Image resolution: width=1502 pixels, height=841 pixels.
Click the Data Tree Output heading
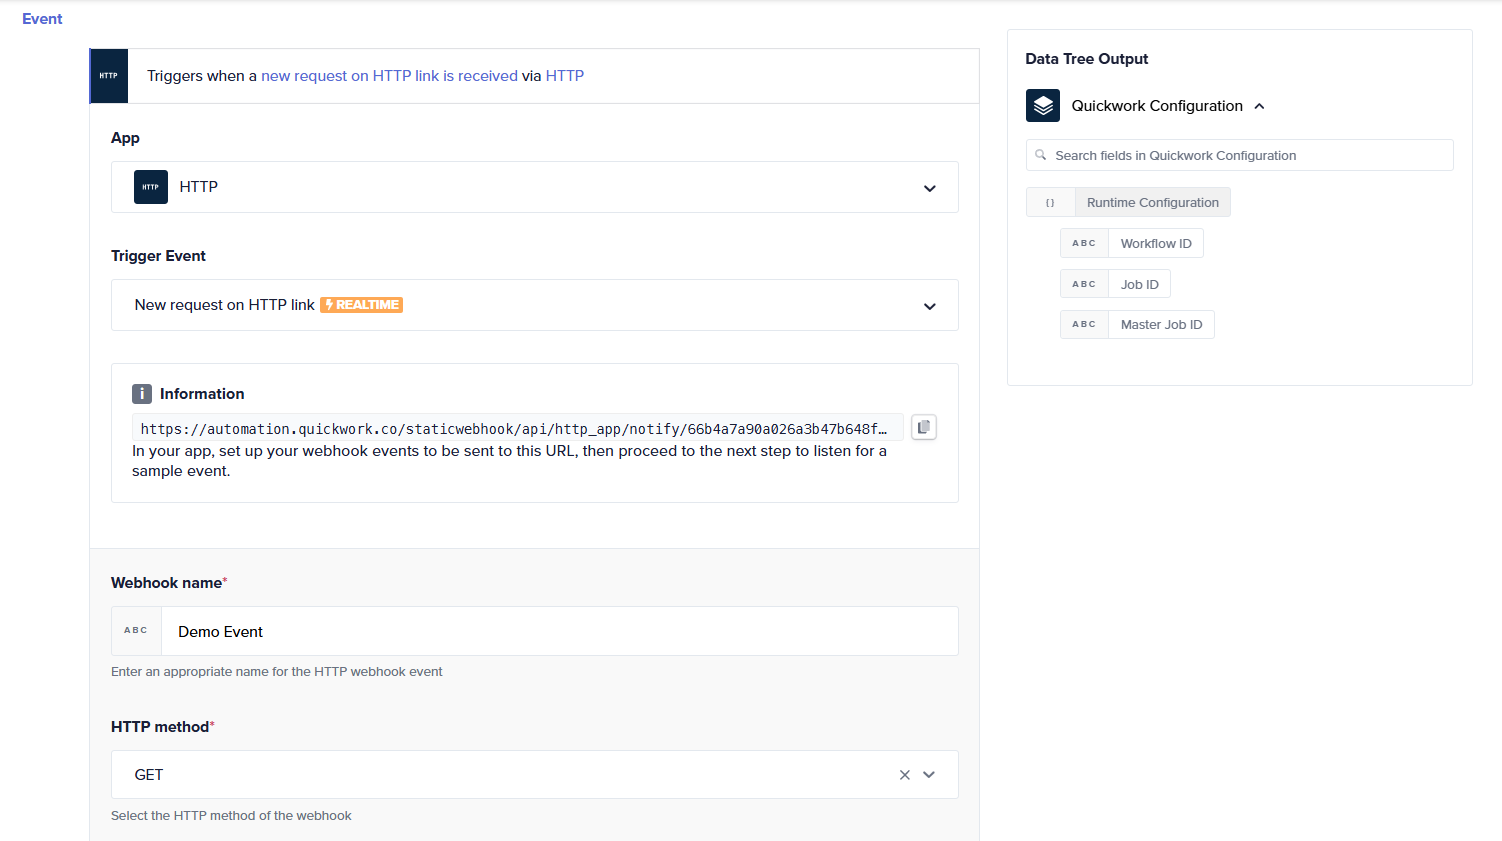[x=1087, y=59]
